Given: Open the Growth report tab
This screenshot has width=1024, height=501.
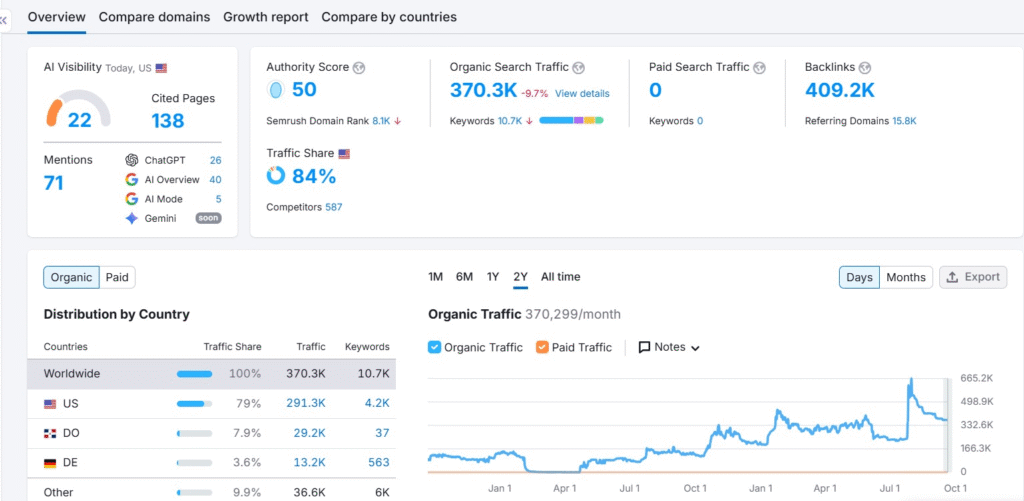Looking at the screenshot, I should [265, 17].
